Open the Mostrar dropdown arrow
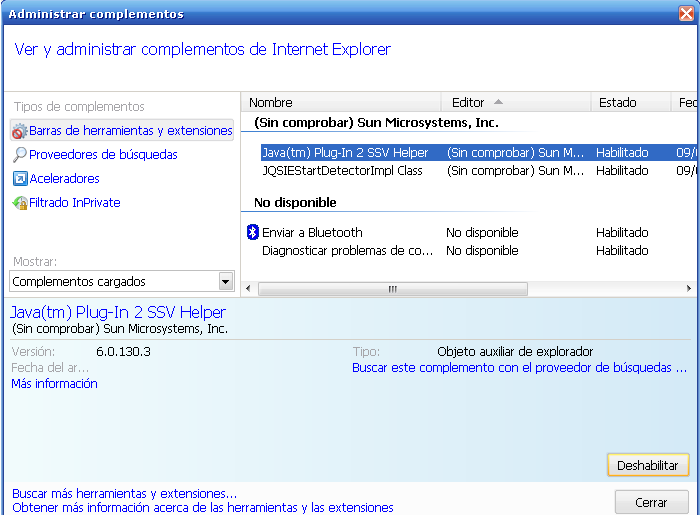 (x=225, y=283)
